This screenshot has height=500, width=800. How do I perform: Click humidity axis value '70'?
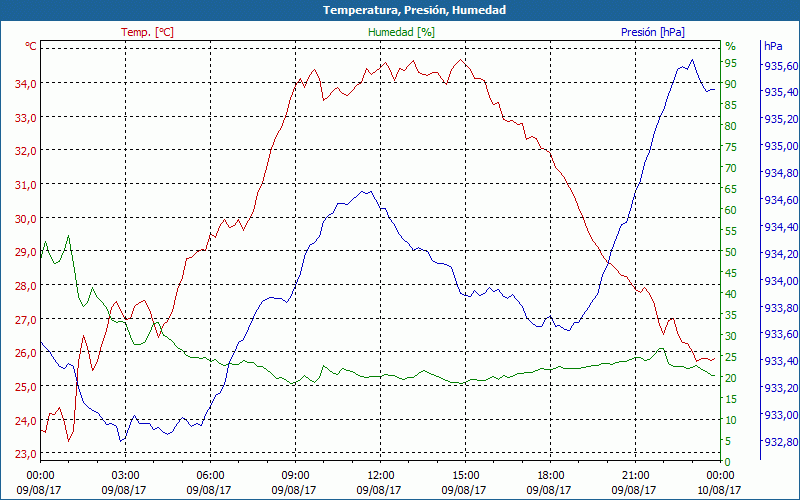731,168
